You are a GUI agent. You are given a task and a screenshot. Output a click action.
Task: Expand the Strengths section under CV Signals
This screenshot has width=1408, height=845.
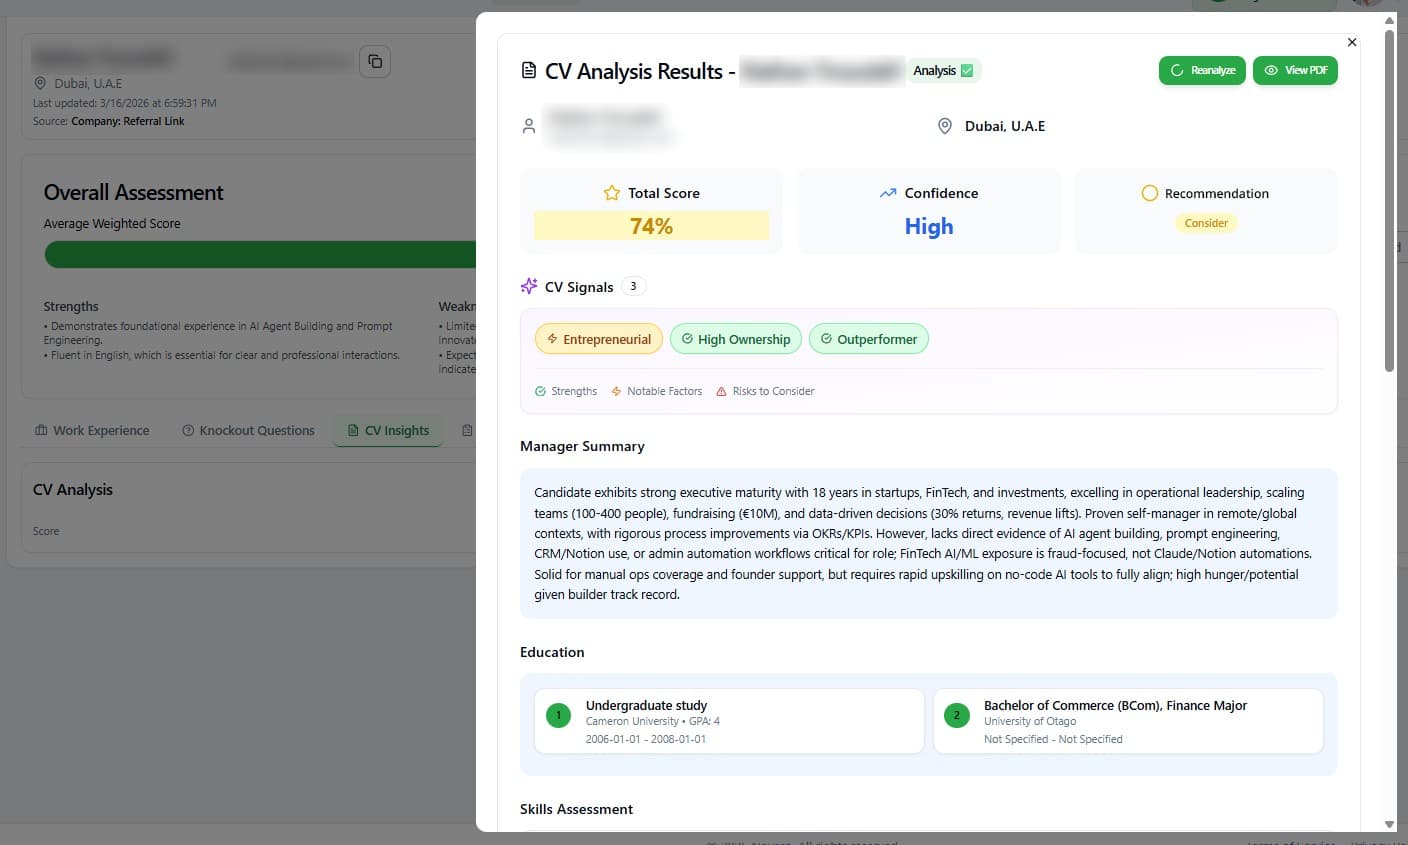566,391
